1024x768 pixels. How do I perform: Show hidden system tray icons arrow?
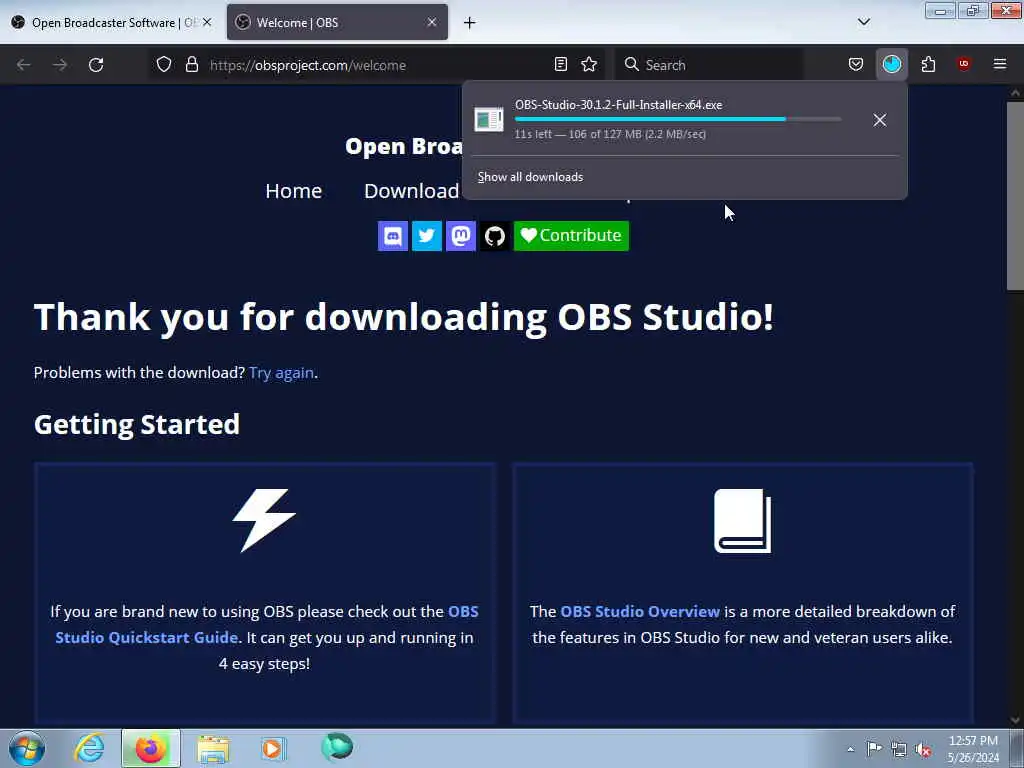850,749
